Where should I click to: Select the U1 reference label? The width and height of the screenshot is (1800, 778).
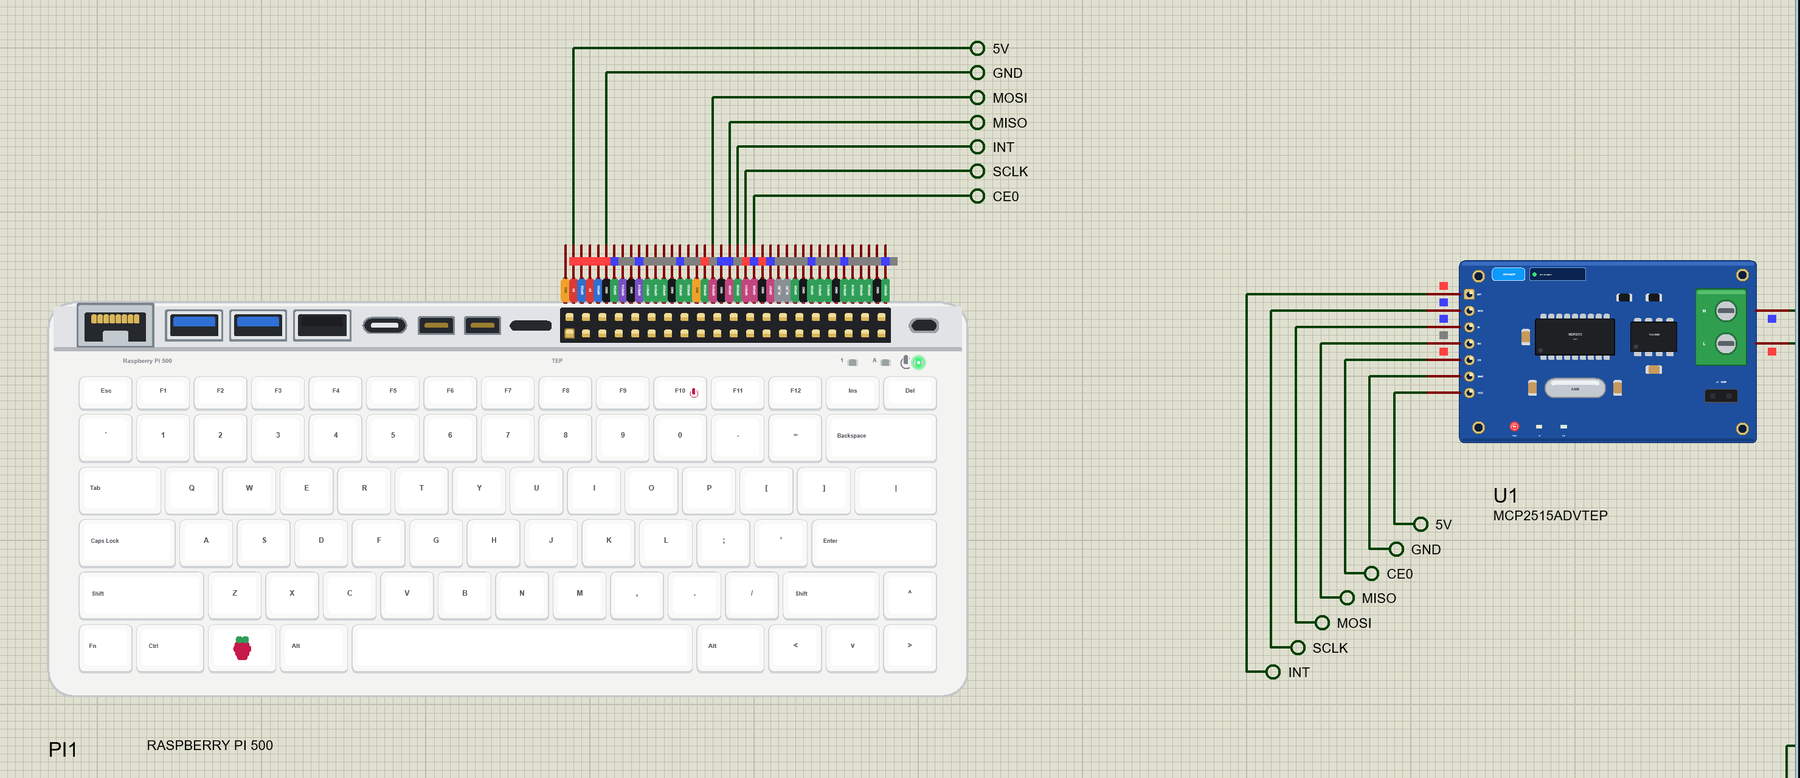point(1505,495)
